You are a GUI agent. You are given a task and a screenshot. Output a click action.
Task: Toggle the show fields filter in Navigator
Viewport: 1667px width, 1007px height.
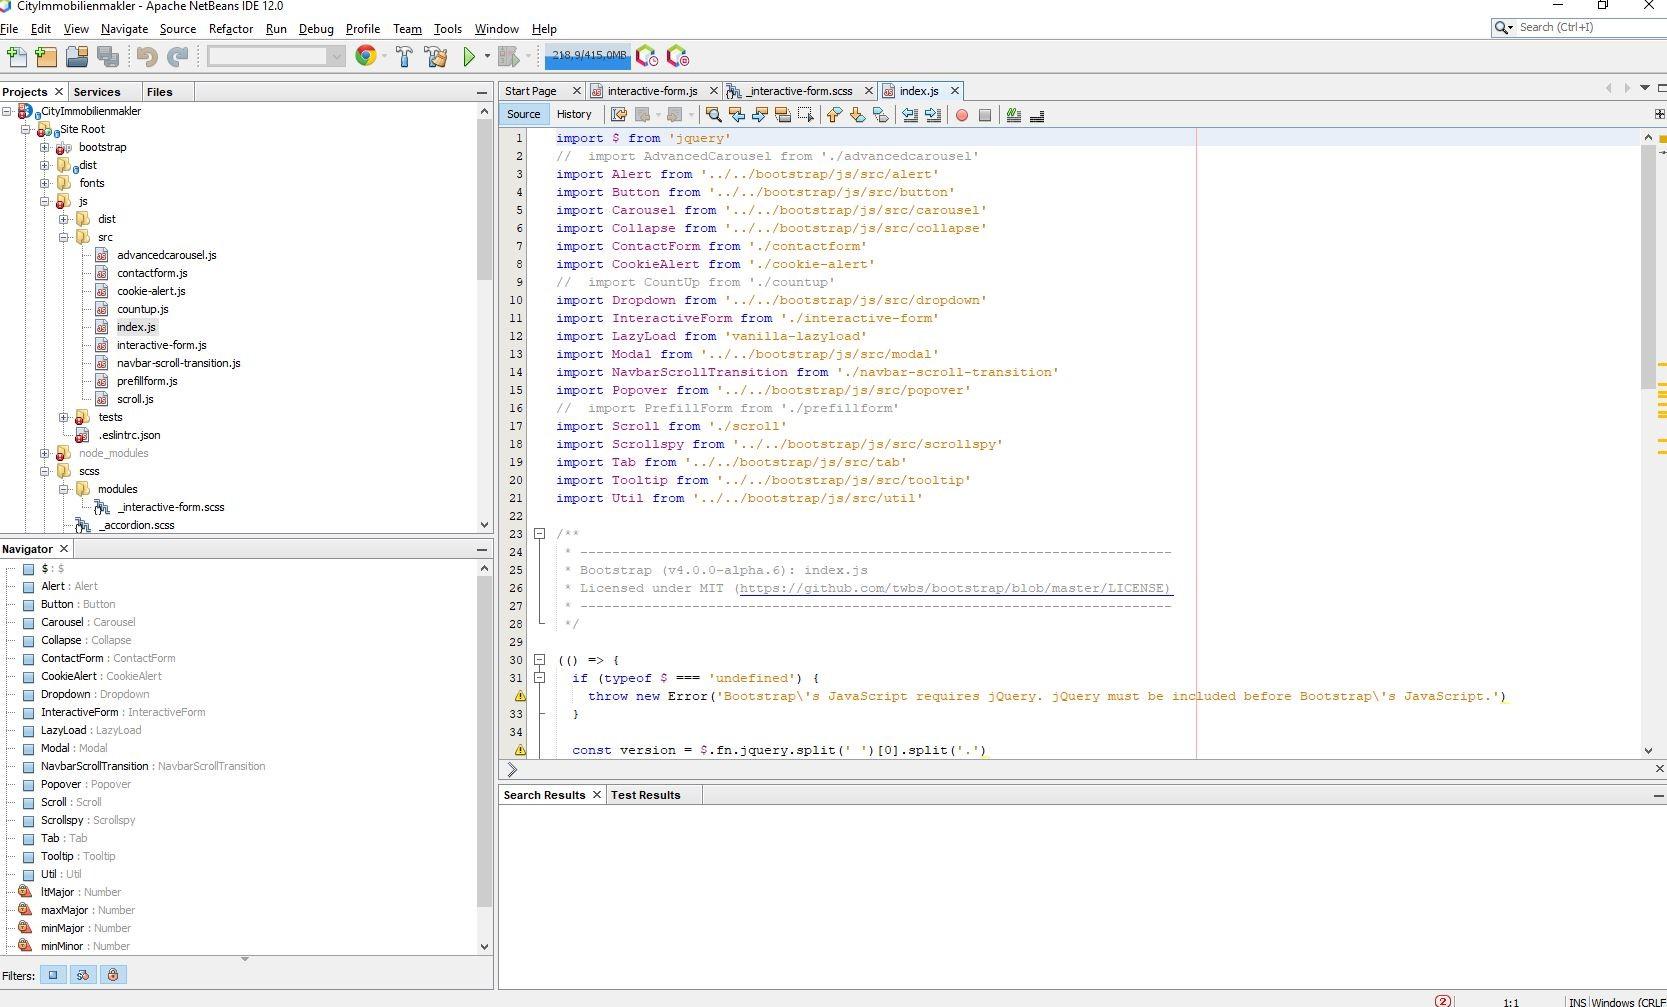(x=53, y=975)
